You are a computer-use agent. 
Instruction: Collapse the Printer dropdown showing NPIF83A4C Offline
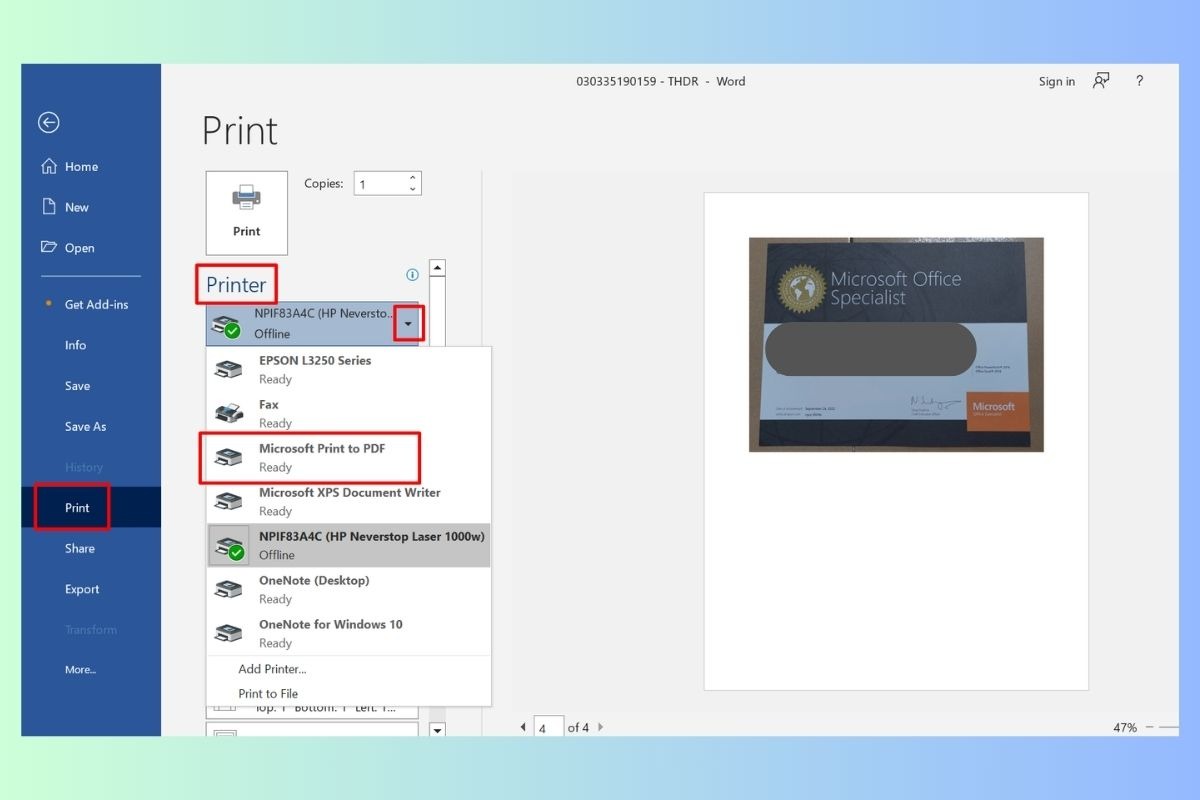[407, 323]
